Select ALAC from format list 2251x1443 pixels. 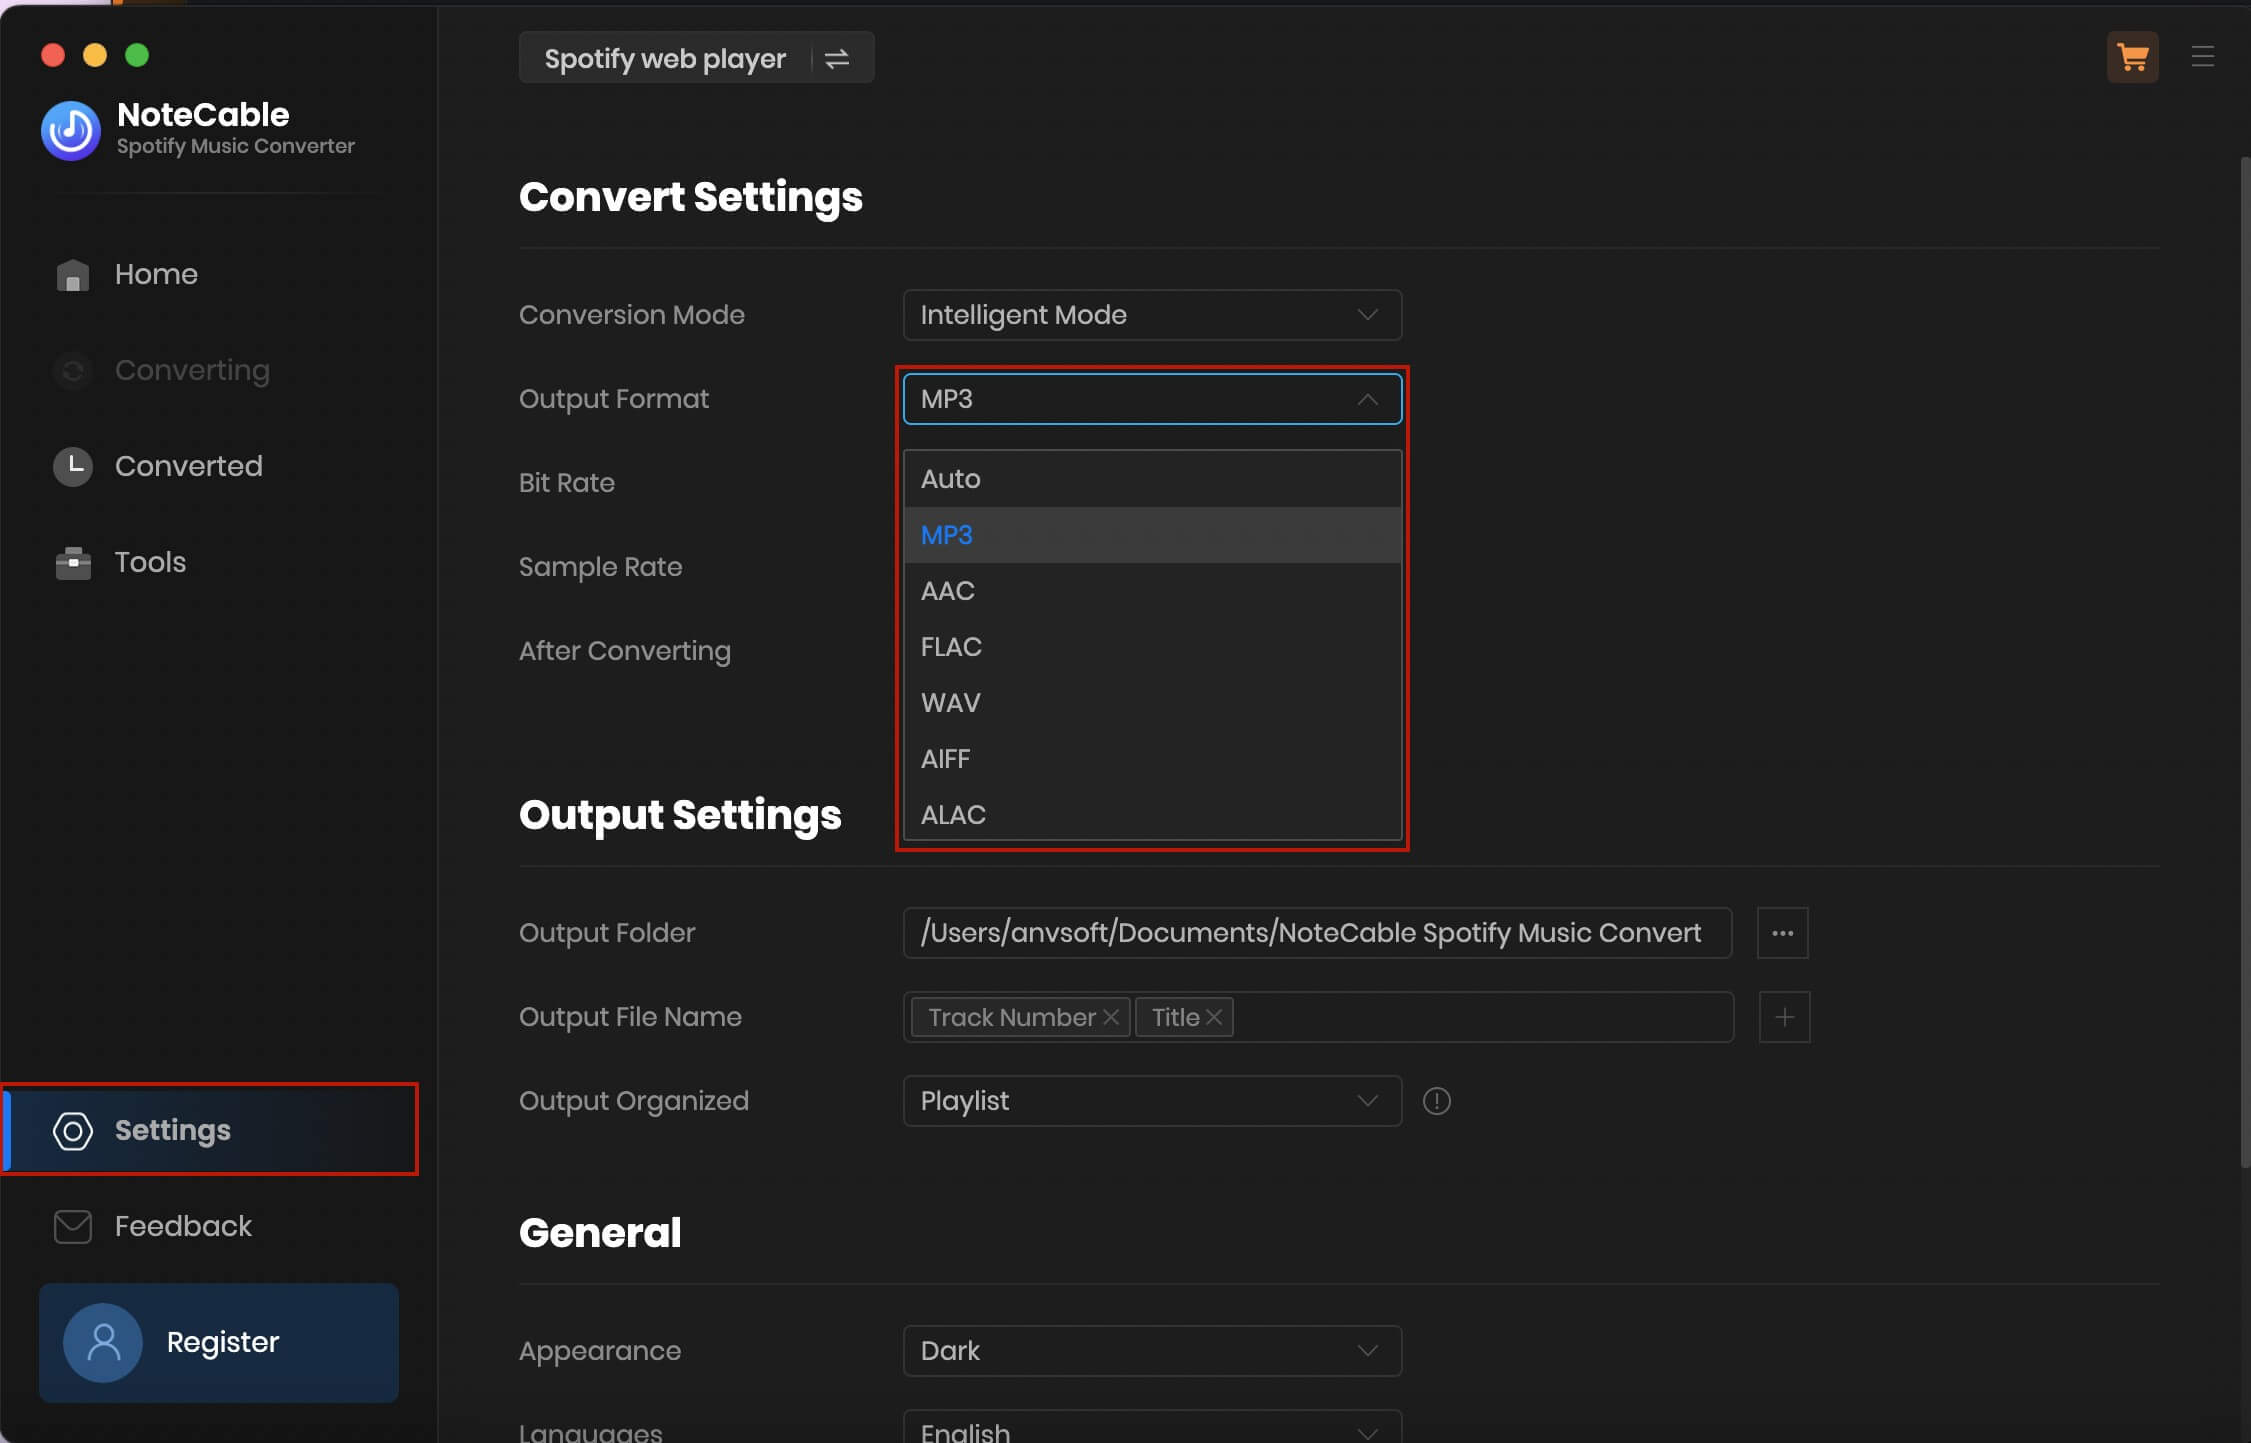pos(953,815)
